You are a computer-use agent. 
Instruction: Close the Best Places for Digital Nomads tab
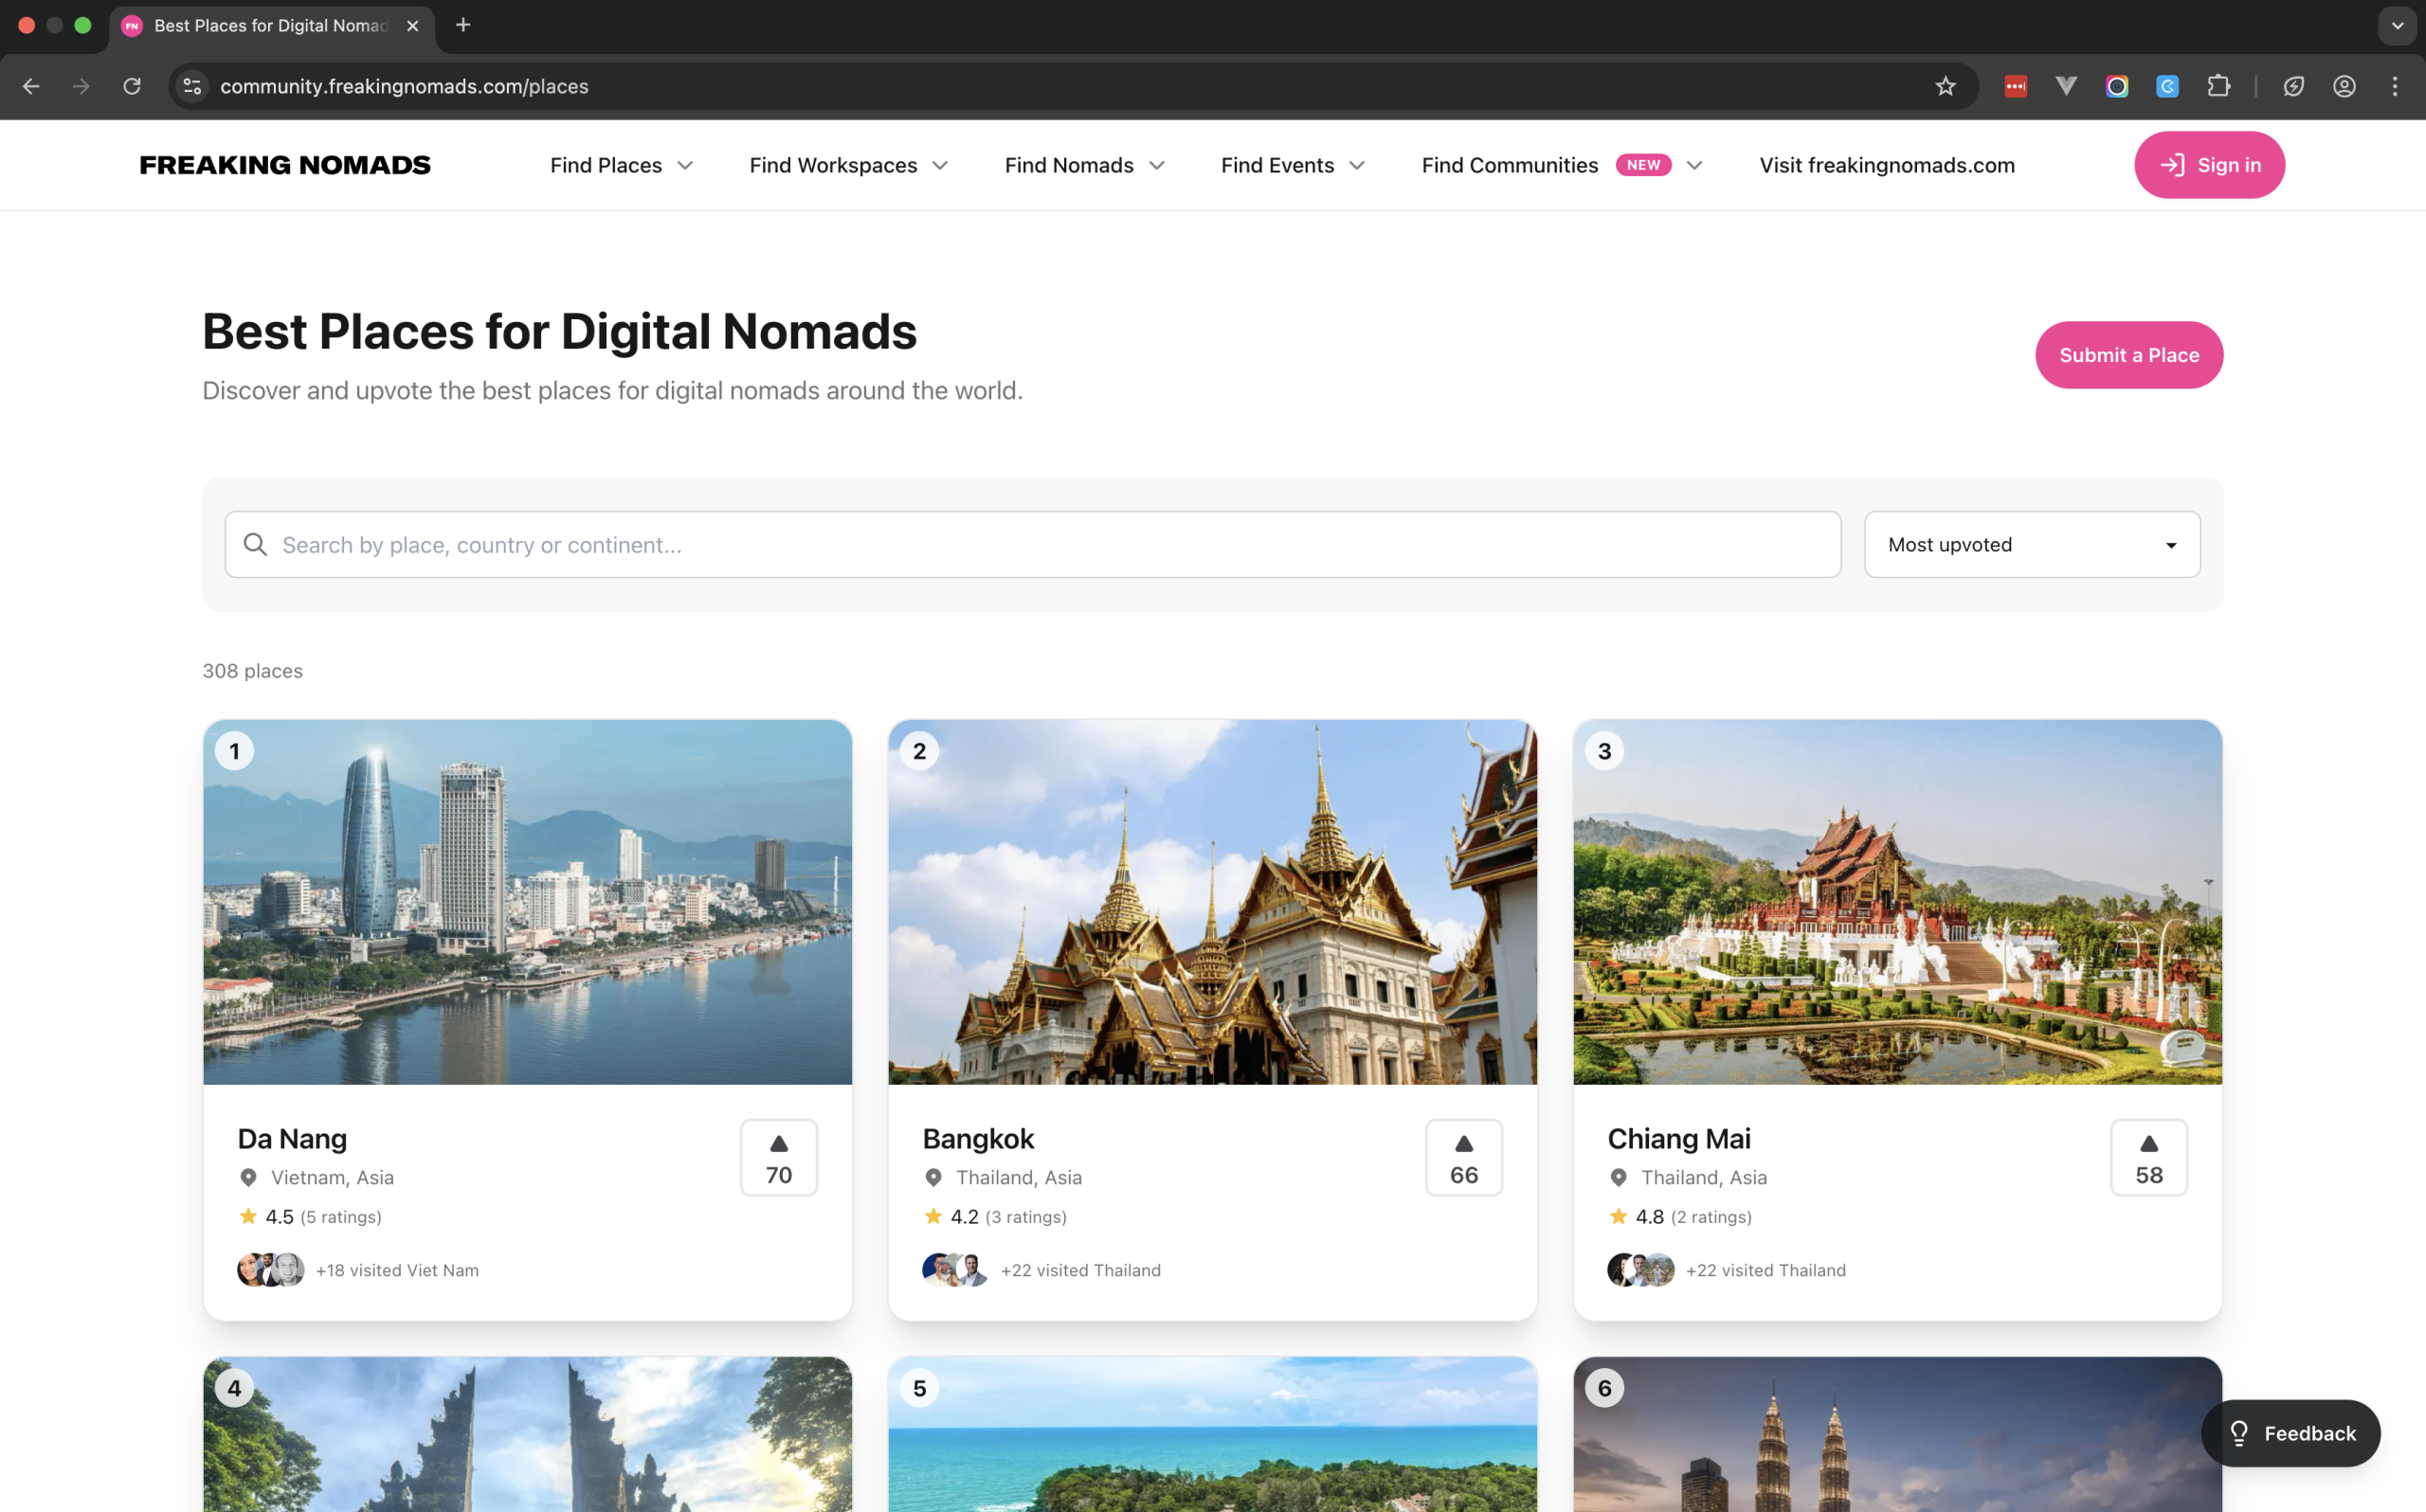coord(412,26)
